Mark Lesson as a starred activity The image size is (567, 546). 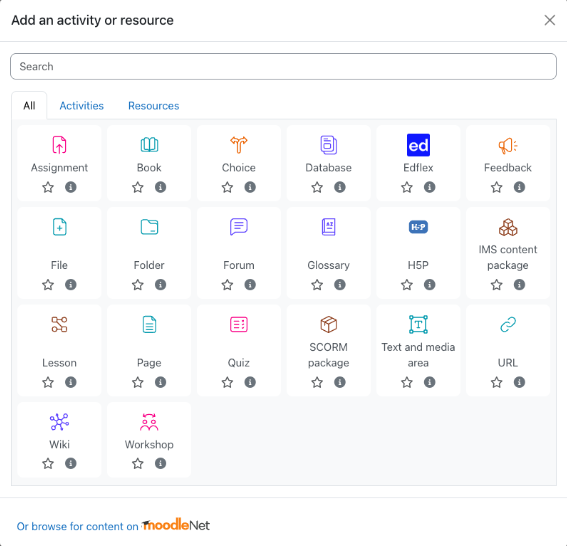[x=48, y=382]
